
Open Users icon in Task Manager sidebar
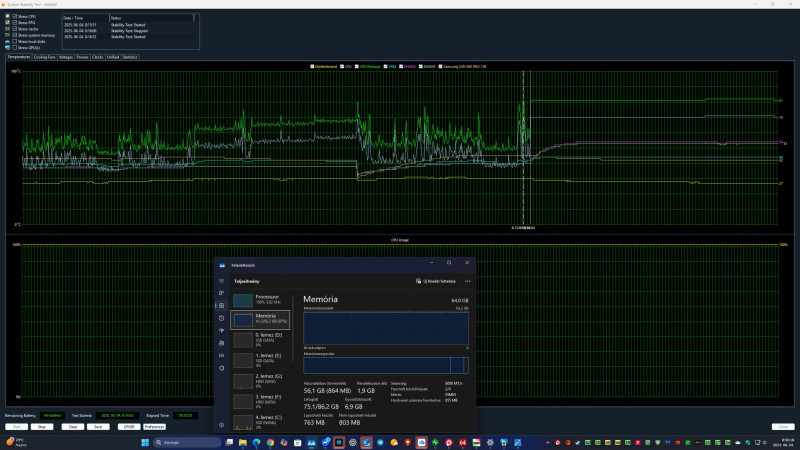click(x=221, y=343)
